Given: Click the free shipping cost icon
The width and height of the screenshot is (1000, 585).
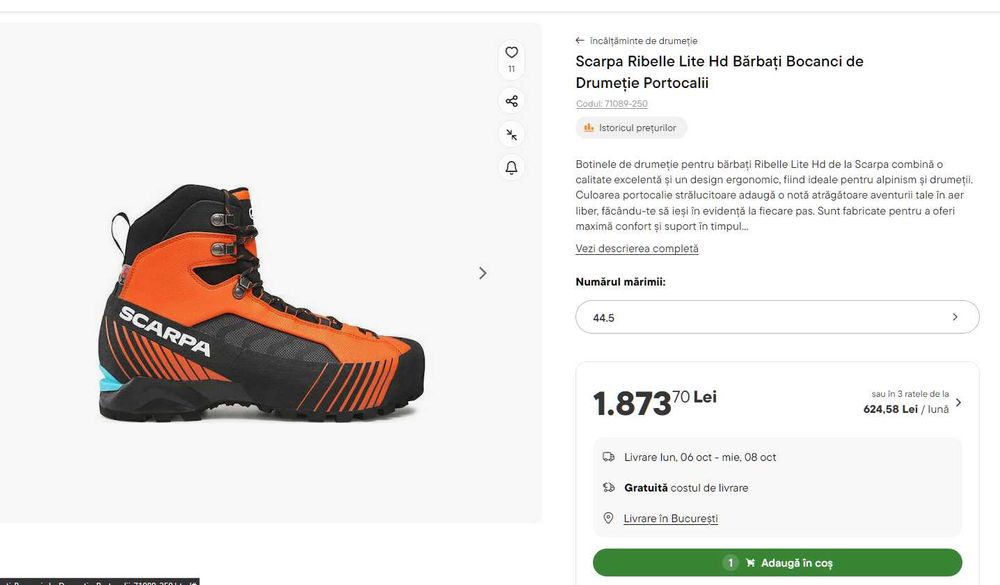Looking at the screenshot, I should tap(608, 488).
